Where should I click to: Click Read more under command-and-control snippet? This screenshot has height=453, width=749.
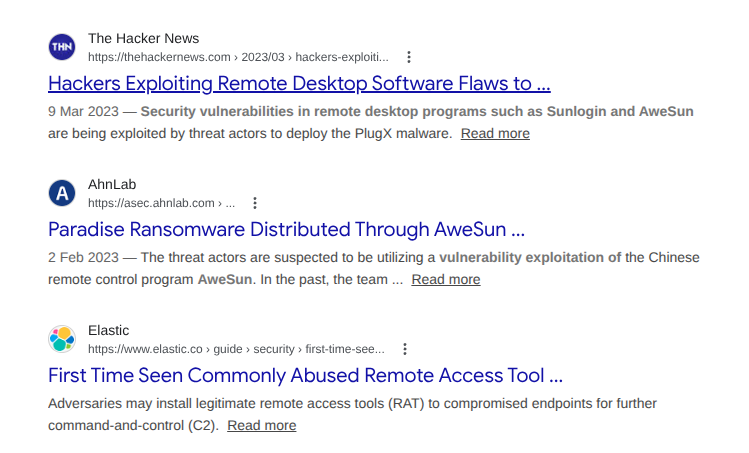tap(262, 425)
